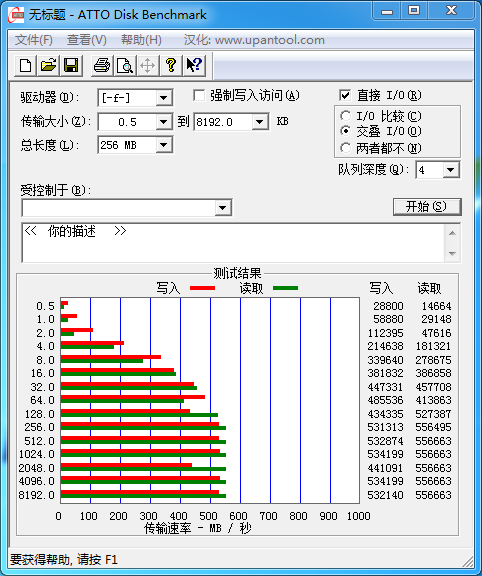482x576 pixels.
Task: Click the write value 339640
Action: [385, 360]
